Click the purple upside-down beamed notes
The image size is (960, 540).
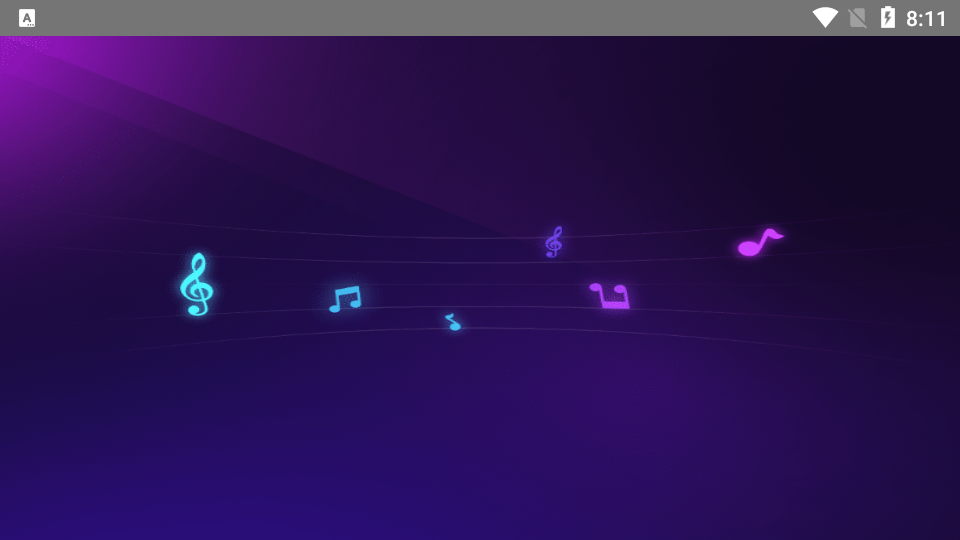pos(609,295)
